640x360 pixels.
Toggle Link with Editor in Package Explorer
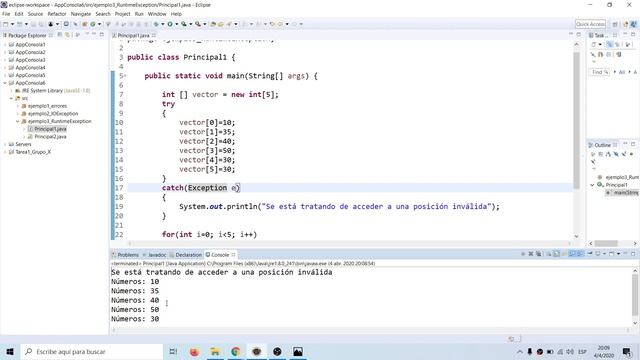67,35
